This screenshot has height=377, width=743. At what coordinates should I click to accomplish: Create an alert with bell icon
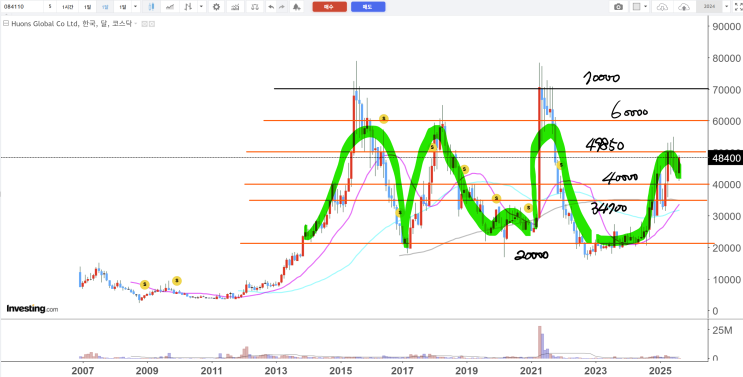(x=297, y=7)
